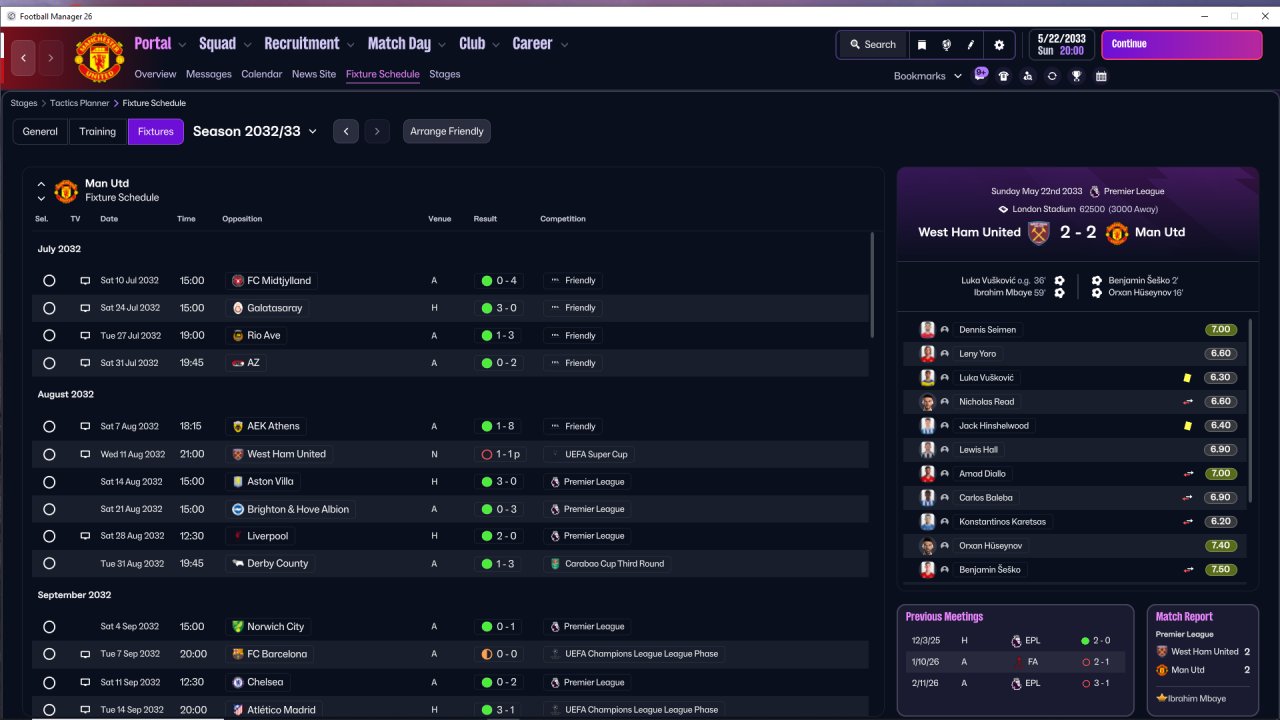
Task: Select the Norwich City fixture radio button
Action: tap(49, 627)
